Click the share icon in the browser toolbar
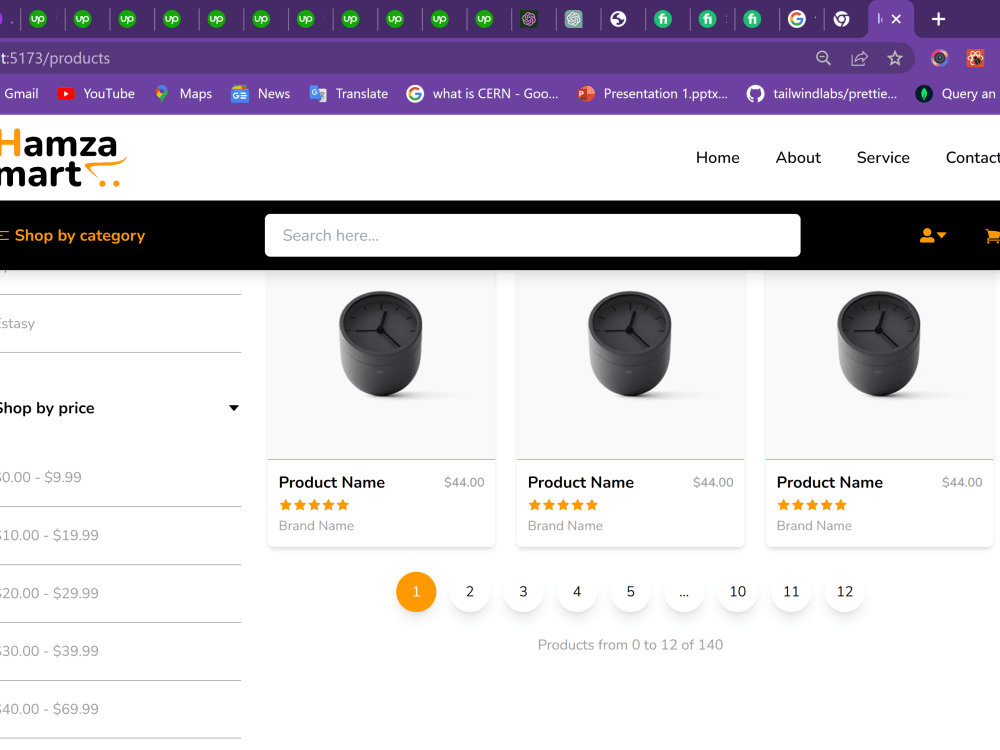Screen dimensions: 1000x750 pos(859,58)
